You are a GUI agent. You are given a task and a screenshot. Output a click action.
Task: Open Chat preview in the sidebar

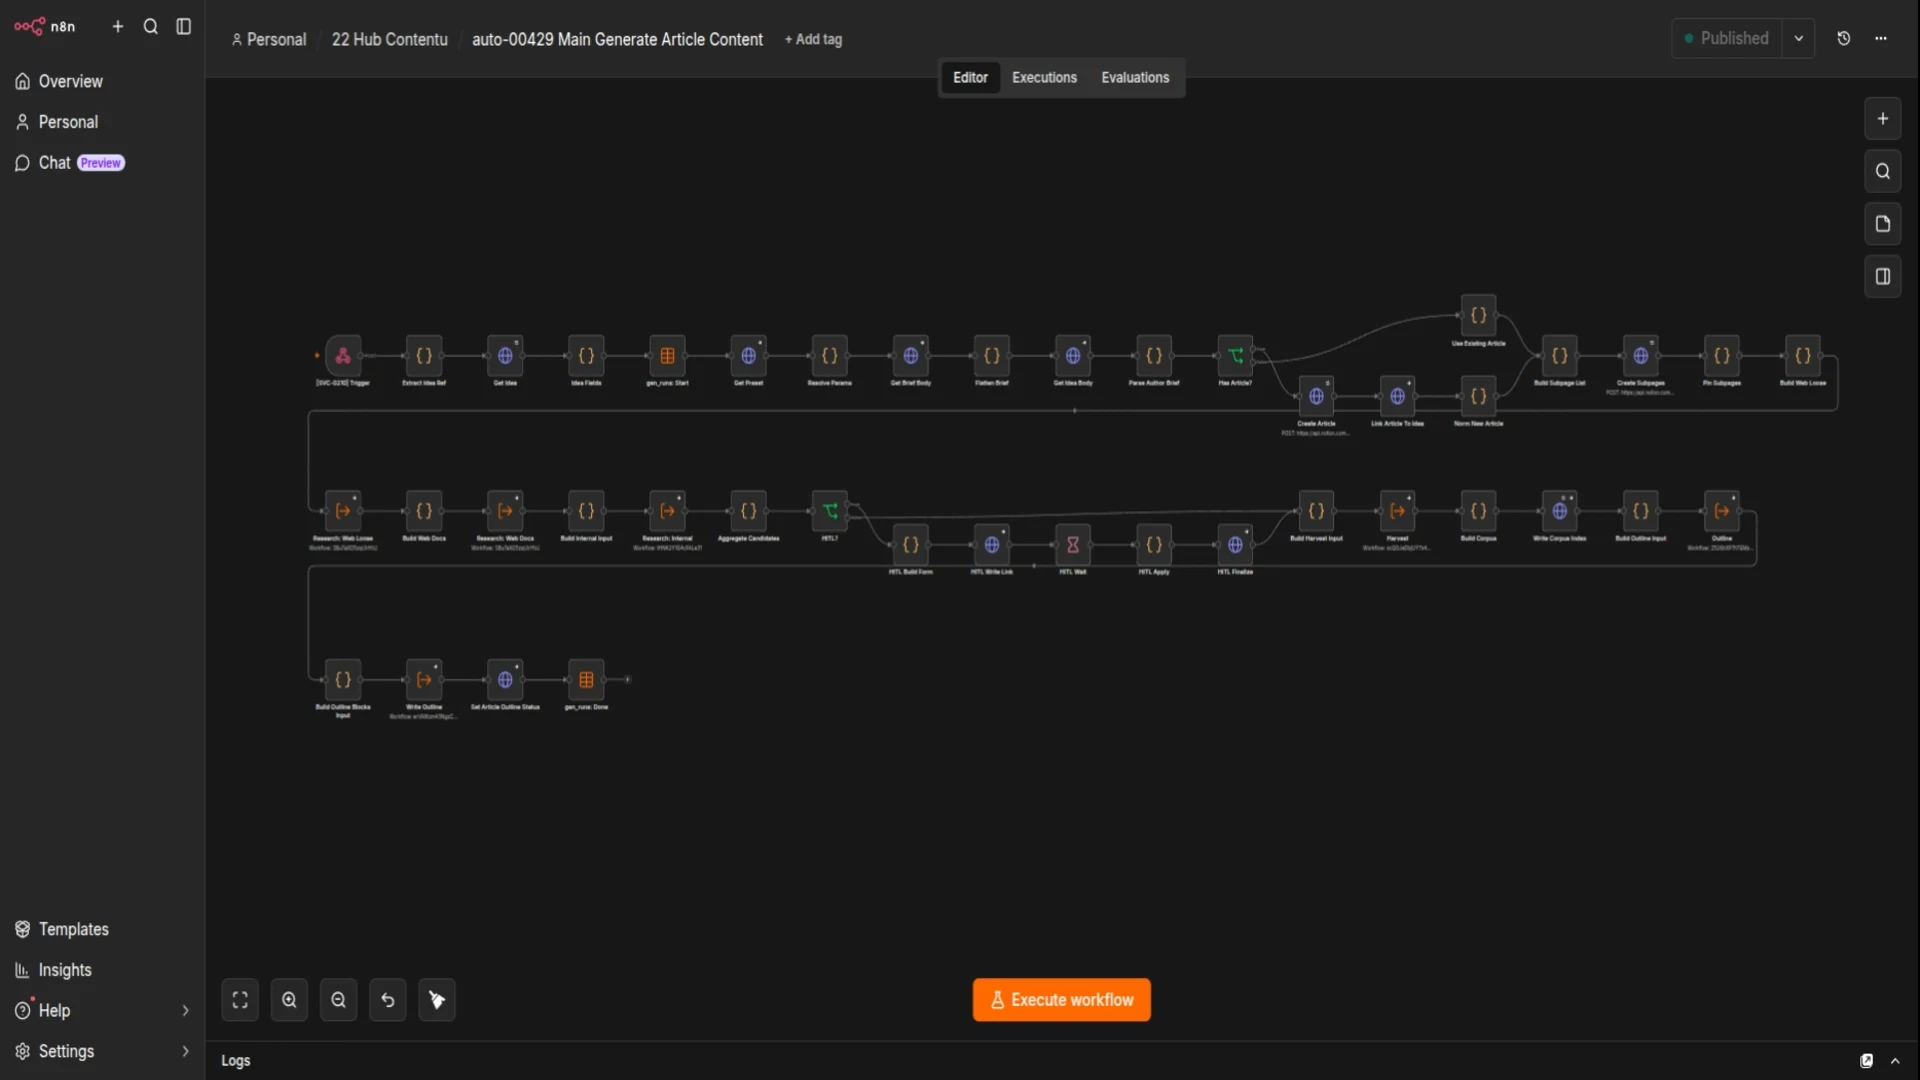(x=102, y=163)
